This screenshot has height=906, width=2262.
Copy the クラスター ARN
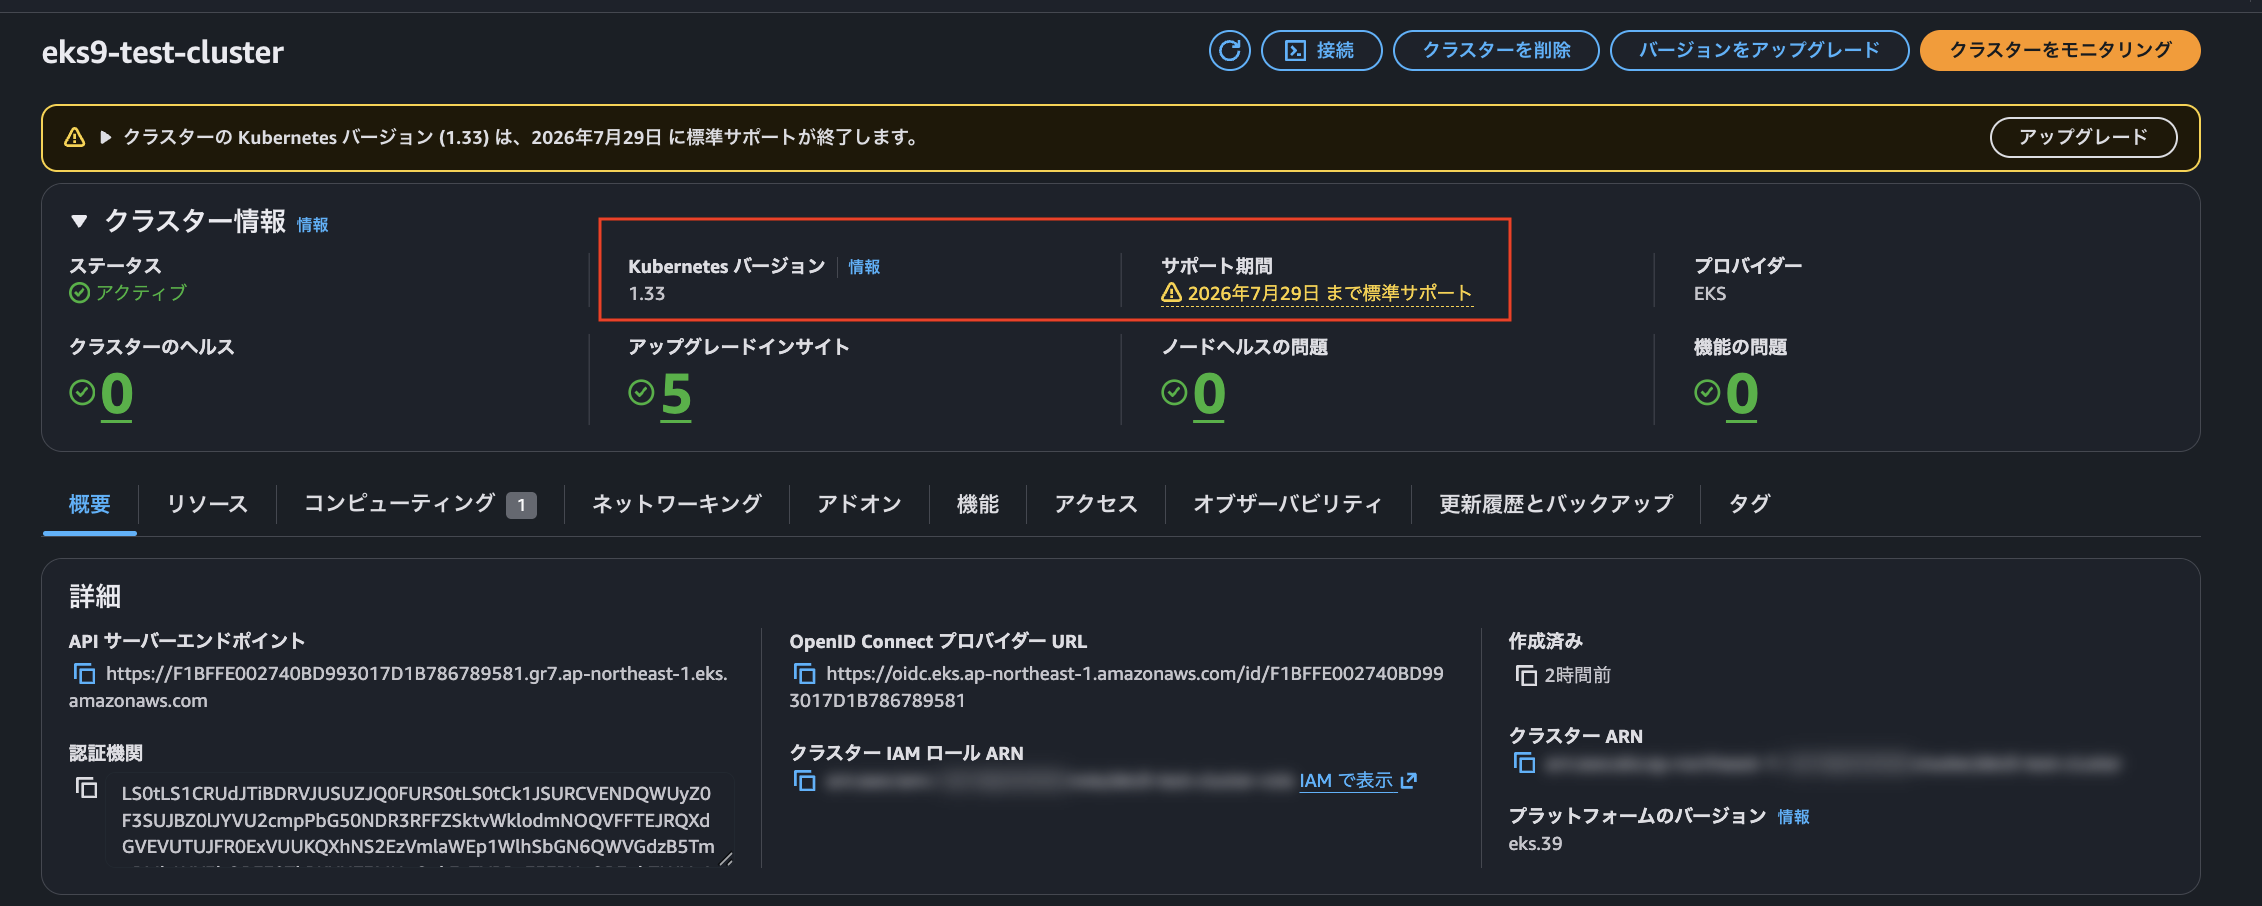[x=1524, y=764]
